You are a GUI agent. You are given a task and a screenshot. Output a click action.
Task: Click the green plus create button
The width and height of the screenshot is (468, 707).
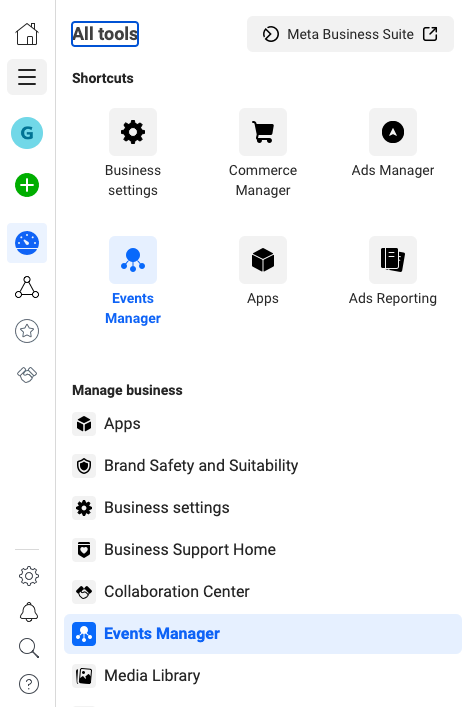click(x=27, y=185)
